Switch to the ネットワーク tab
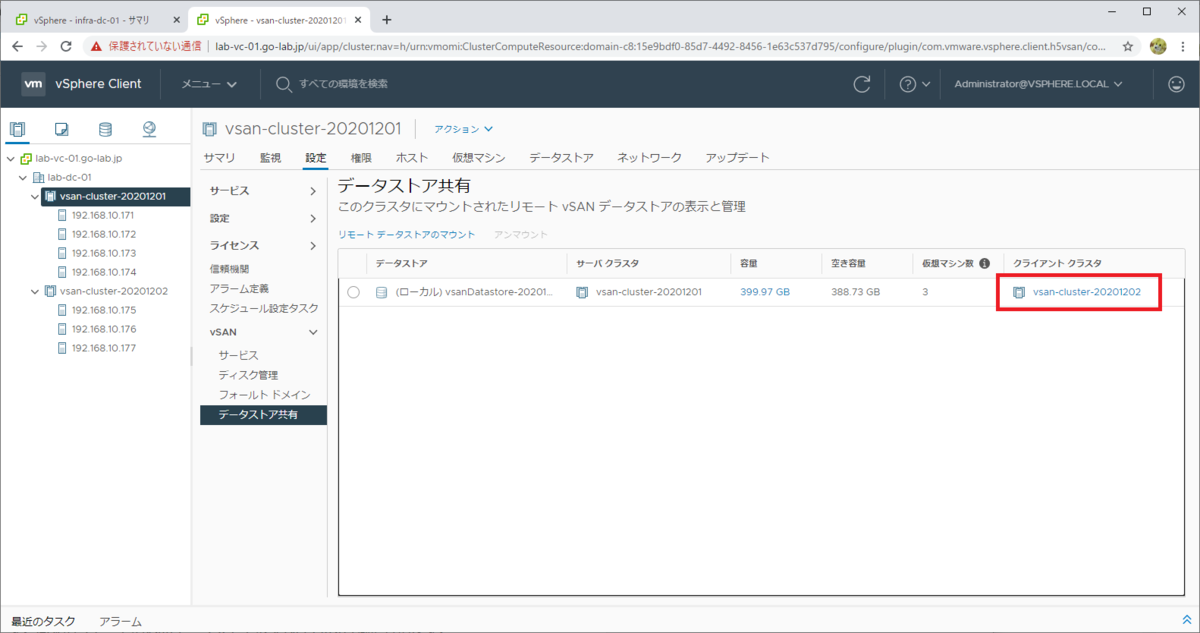The width and height of the screenshot is (1200, 633). click(x=649, y=158)
